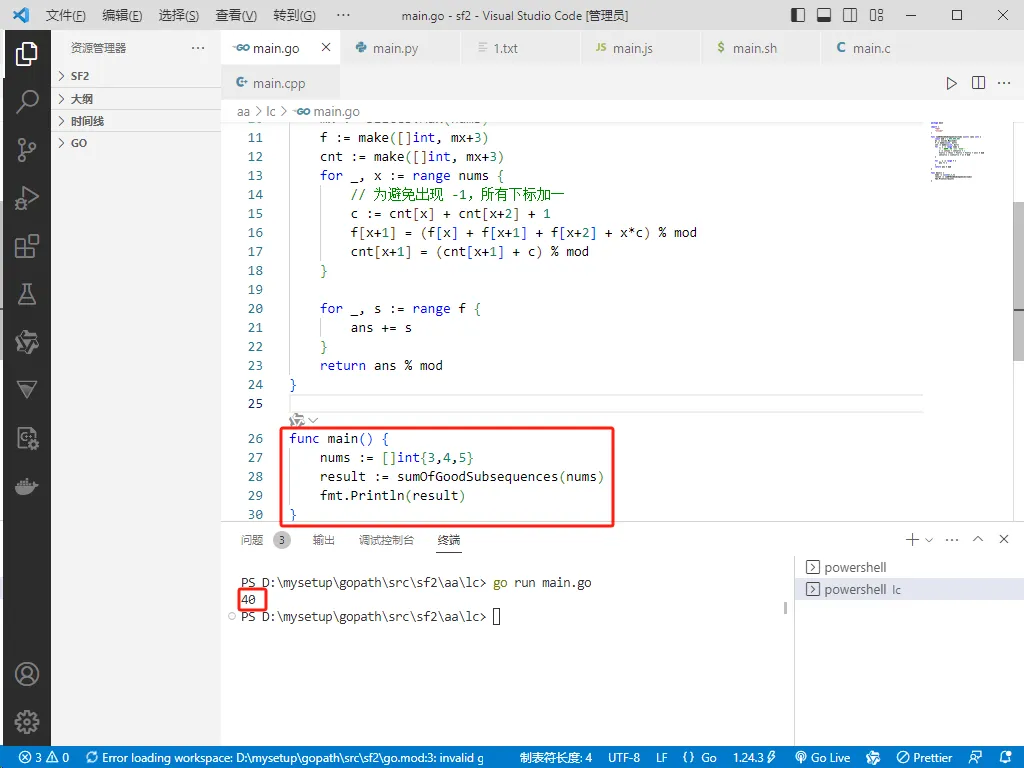Image resolution: width=1024 pixels, height=768 pixels.
Task: Open the 文件(F) menu
Action: tap(65, 15)
